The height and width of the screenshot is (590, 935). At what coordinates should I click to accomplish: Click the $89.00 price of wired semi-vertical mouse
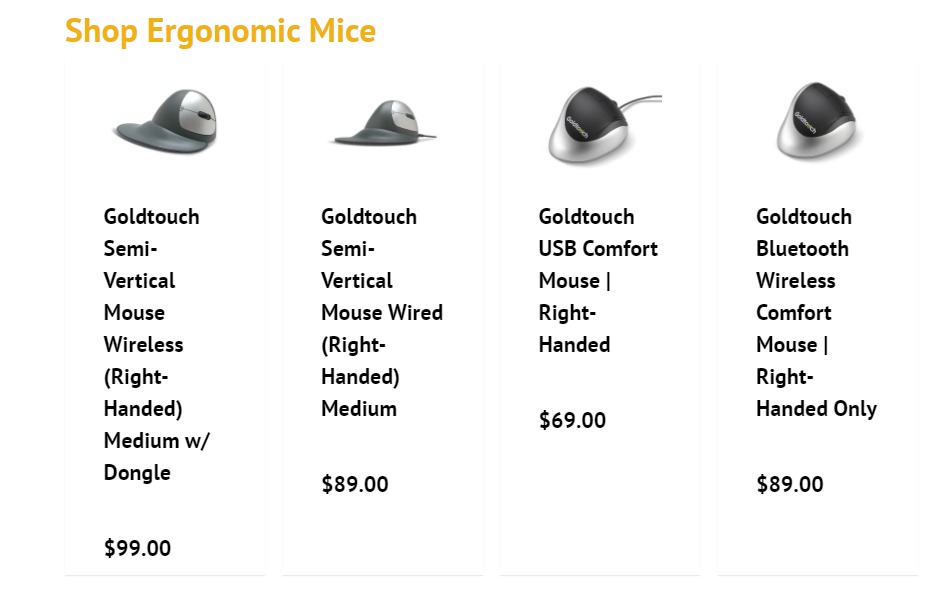coord(355,484)
